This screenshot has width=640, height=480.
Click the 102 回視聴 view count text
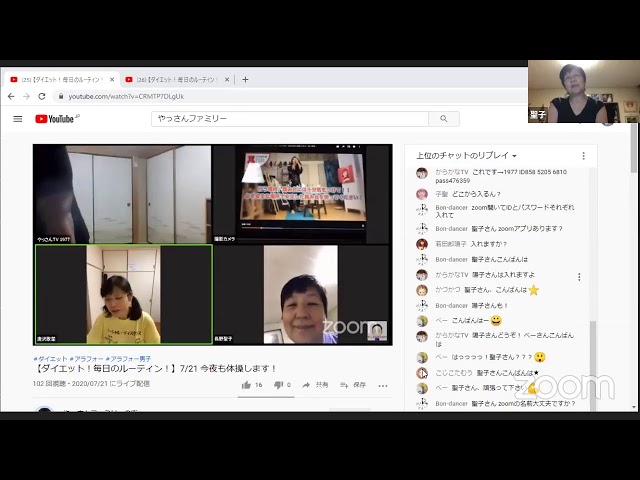click(49, 384)
